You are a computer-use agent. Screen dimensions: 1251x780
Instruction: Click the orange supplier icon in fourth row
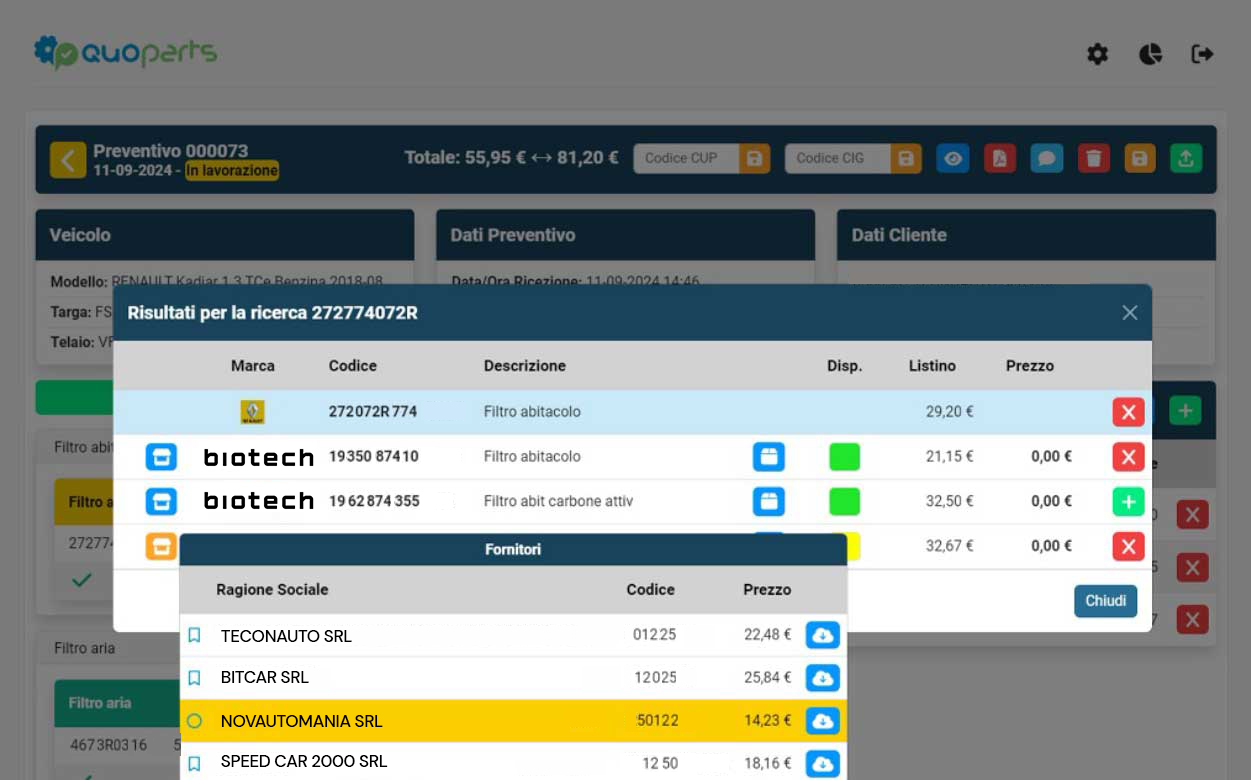(161, 546)
